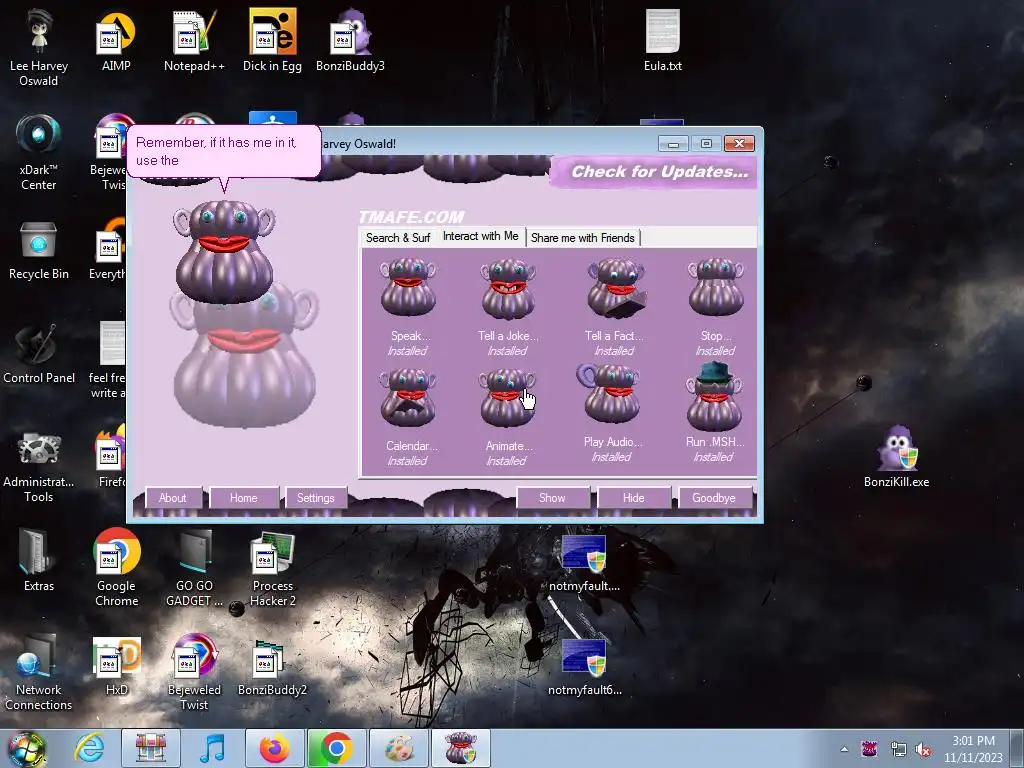The height and width of the screenshot is (768, 1024).
Task: Click the Hide button
Action: [x=633, y=498]
